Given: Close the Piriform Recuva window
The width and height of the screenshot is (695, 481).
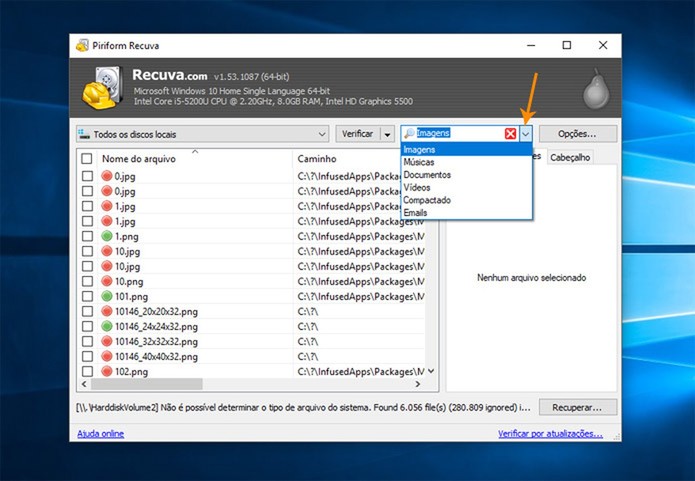Looking at the screenshot, I should click(603, 45).
